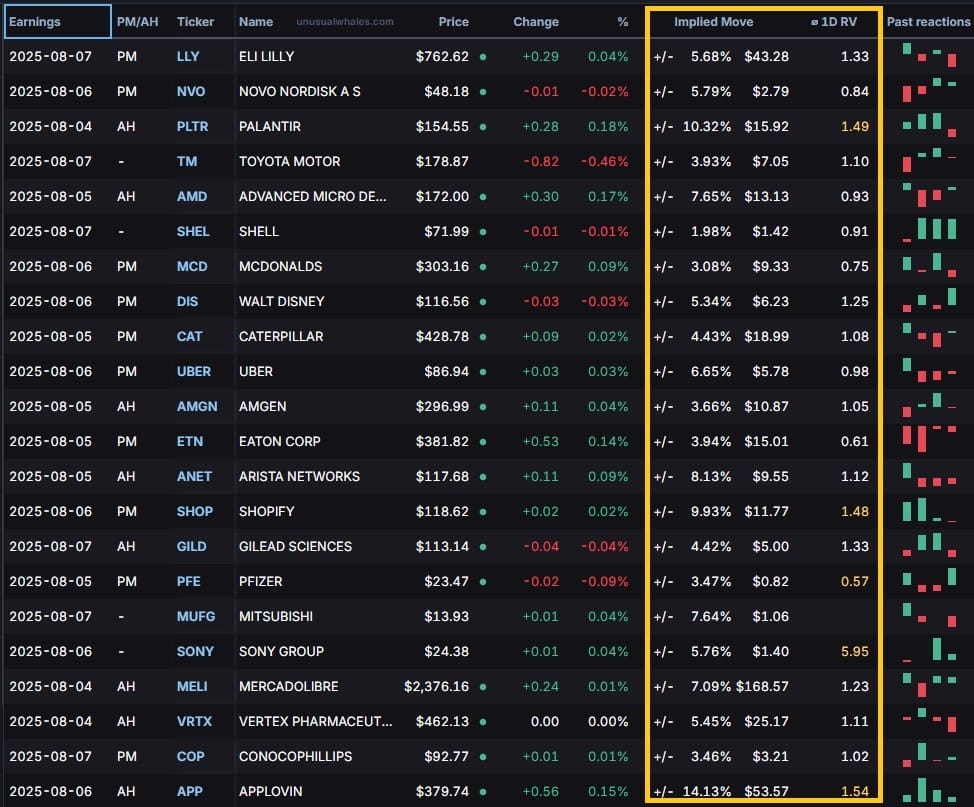
Task: Sort by the Implied Move column header
Action: (x=713, y=22)
